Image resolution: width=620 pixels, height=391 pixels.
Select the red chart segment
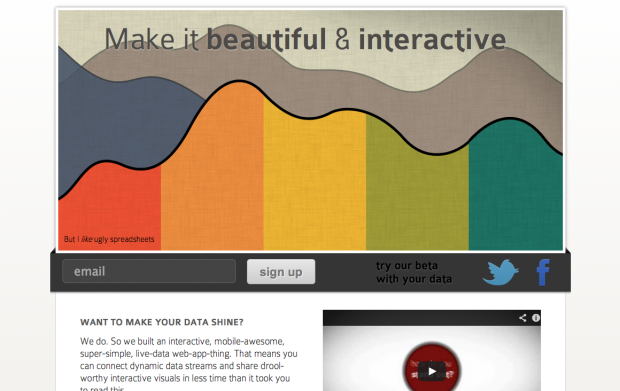pyautogui.click(x=110, y=210)
